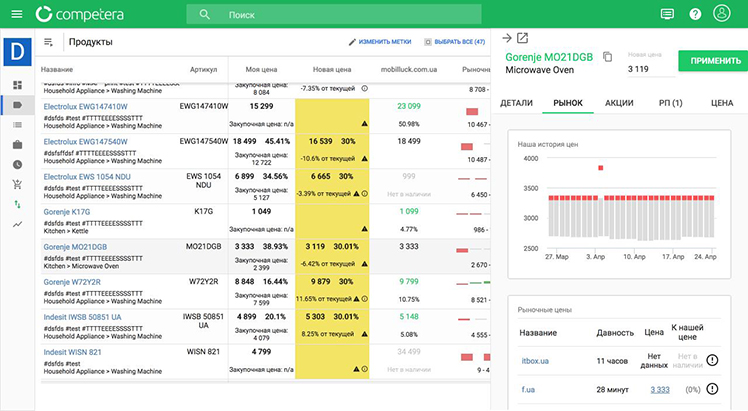Image resolution: width=748 pixels, height=411 pixels.
Task: Open the Gorenje W72Y2R product link
Action: pyautogui.click(x=72, y=282)
